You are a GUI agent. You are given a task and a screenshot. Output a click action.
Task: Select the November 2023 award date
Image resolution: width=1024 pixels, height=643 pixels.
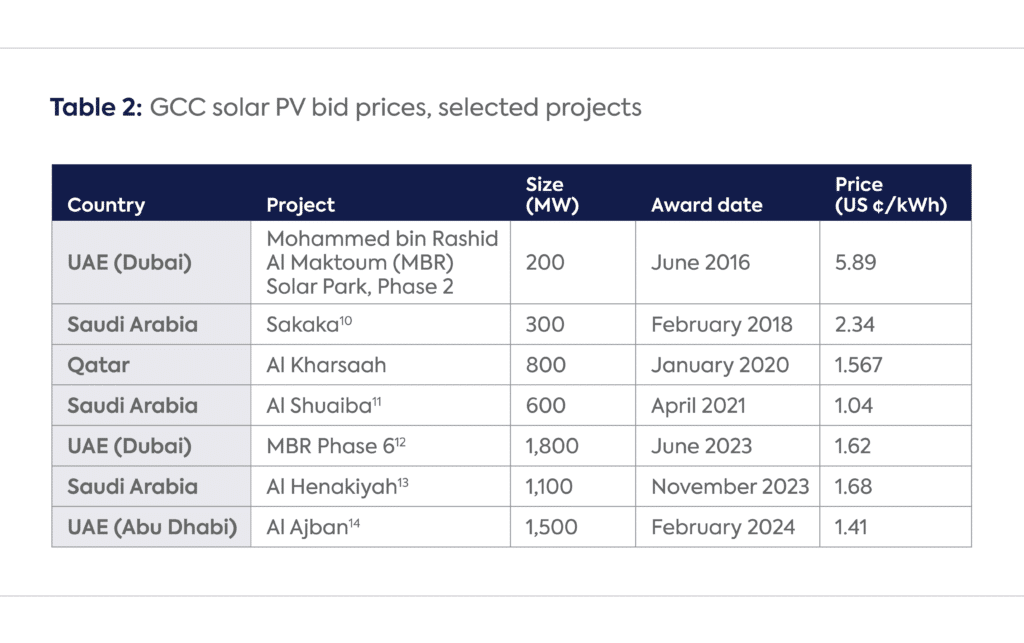(x=730, y=486)
